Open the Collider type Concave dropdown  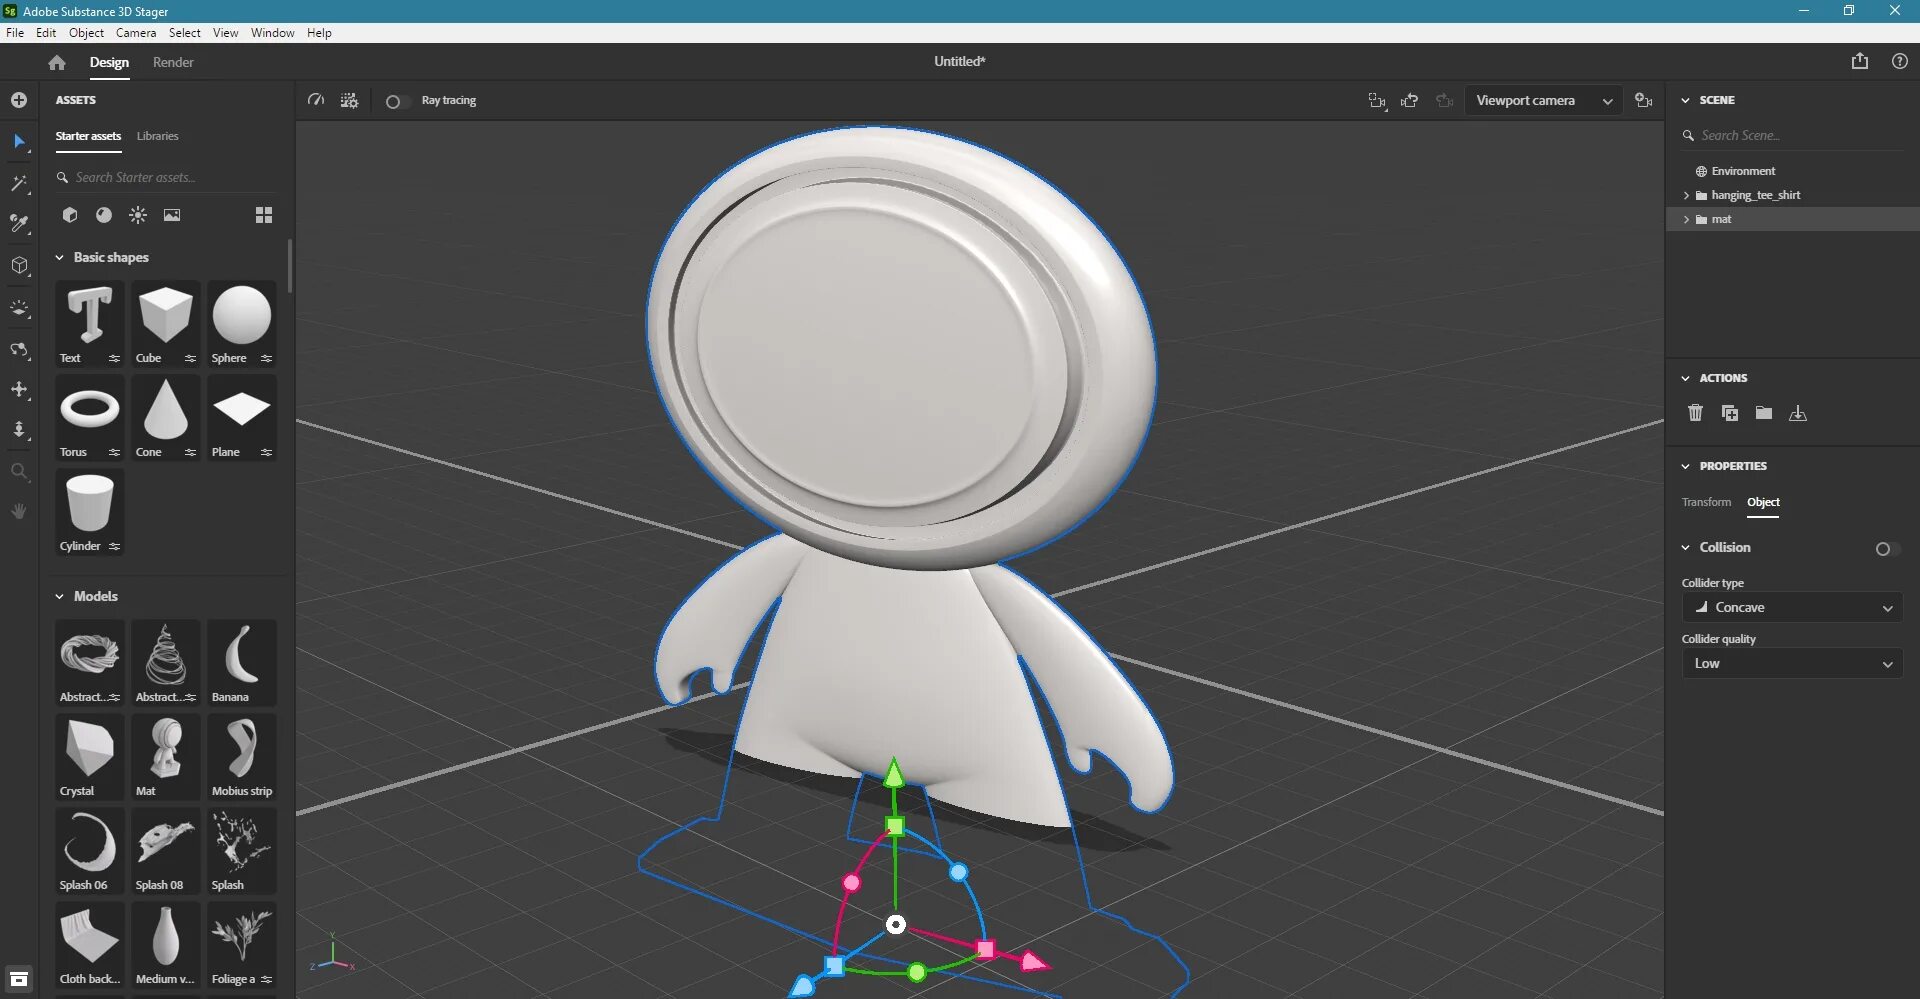click(x=1792, y=607)
